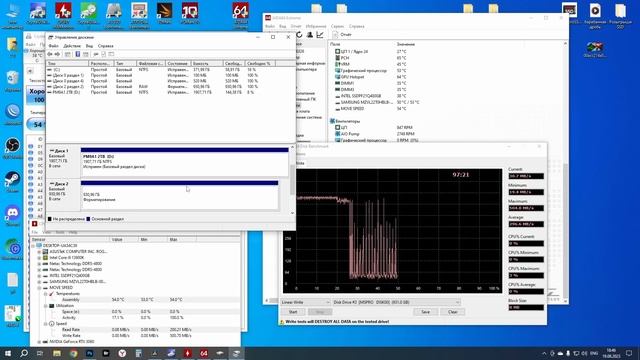Open Отчёт report button in AIDA64
This screenshot has width=640, height=360.
(x=342, y=35)
